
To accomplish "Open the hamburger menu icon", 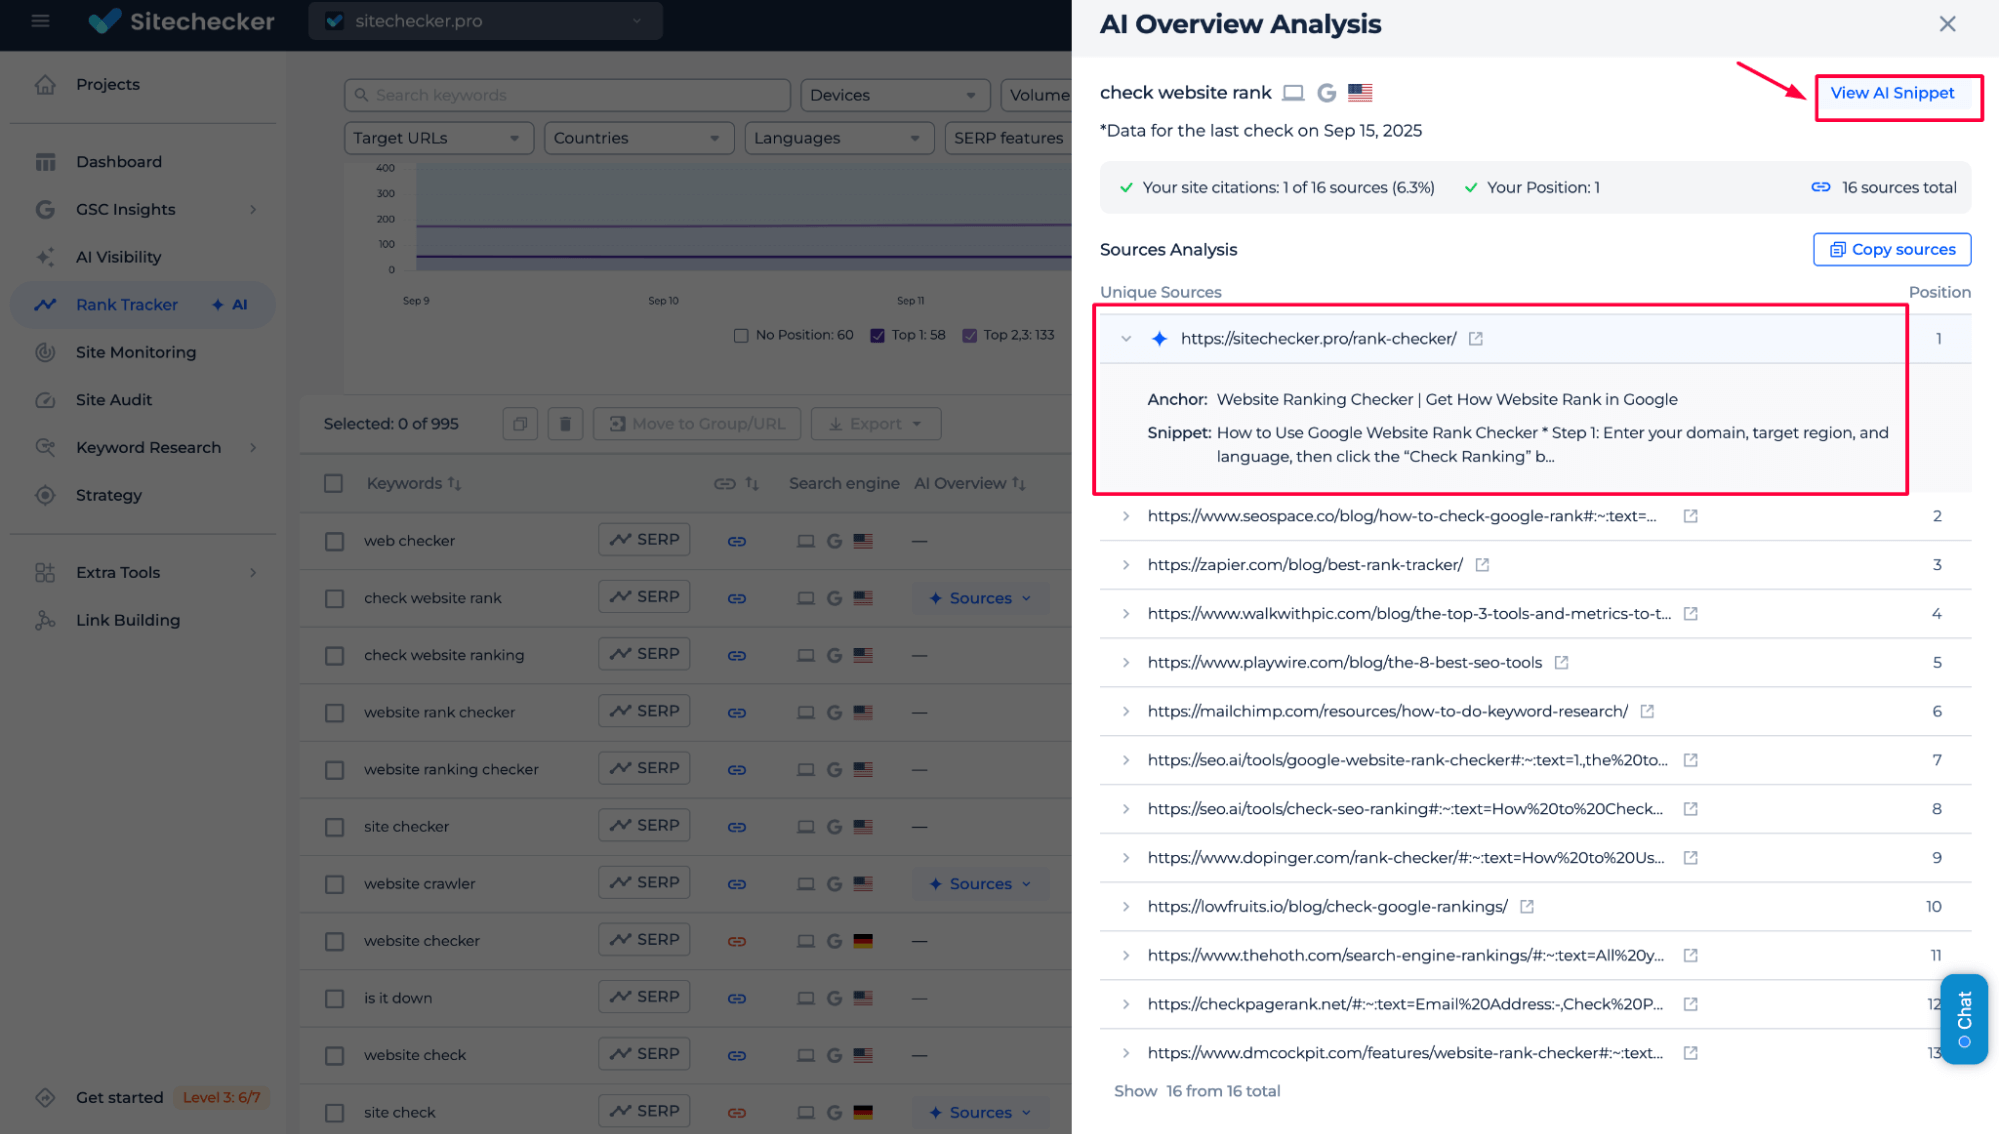I will click(40, 20).
